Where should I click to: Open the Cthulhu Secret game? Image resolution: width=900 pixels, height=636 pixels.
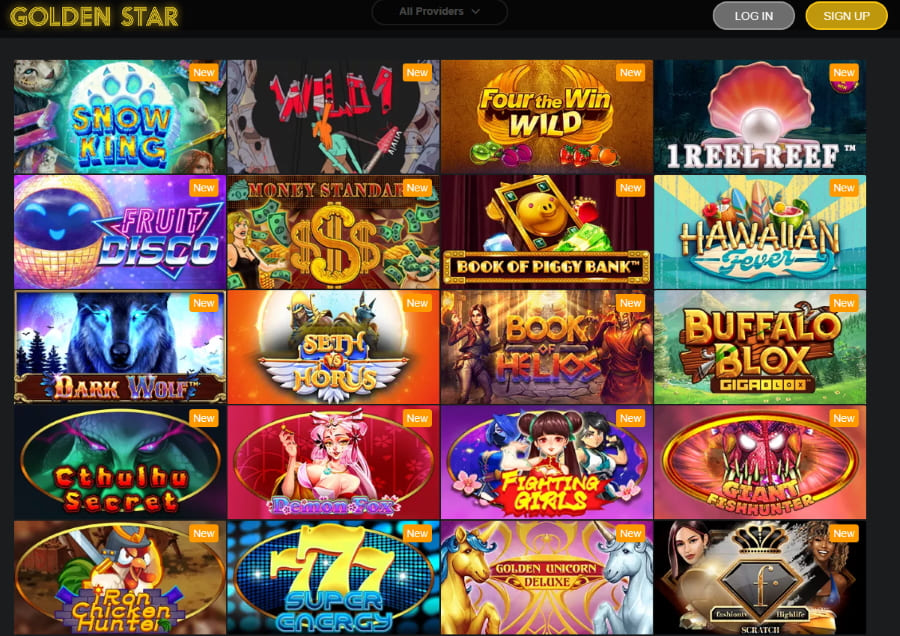click(x=120, y=463)
